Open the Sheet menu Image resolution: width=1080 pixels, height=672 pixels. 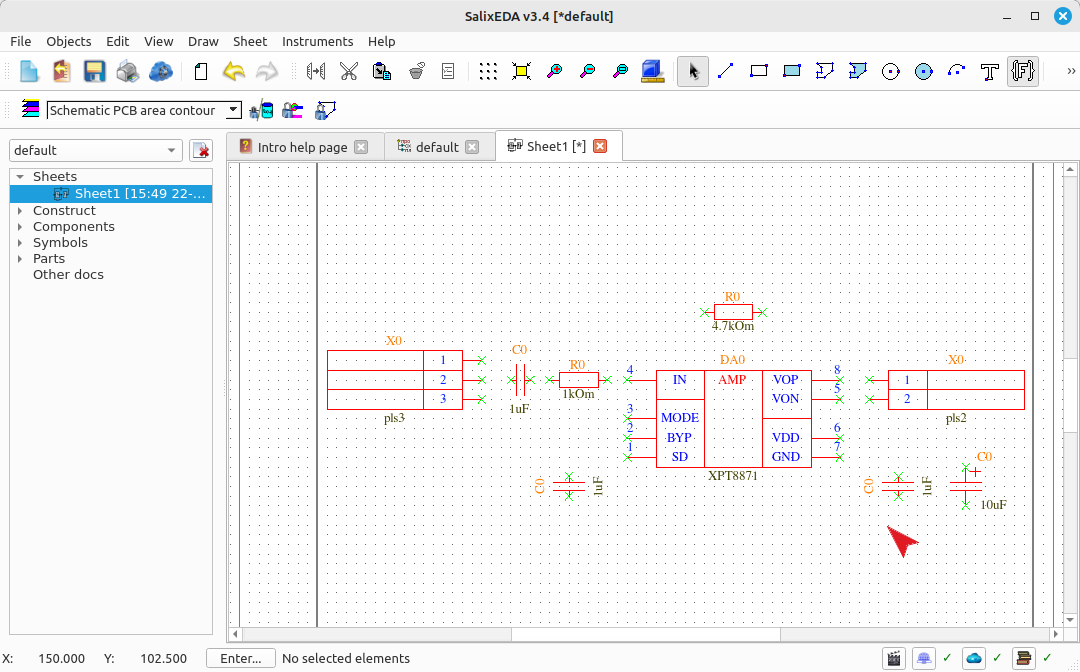point(250,41)
